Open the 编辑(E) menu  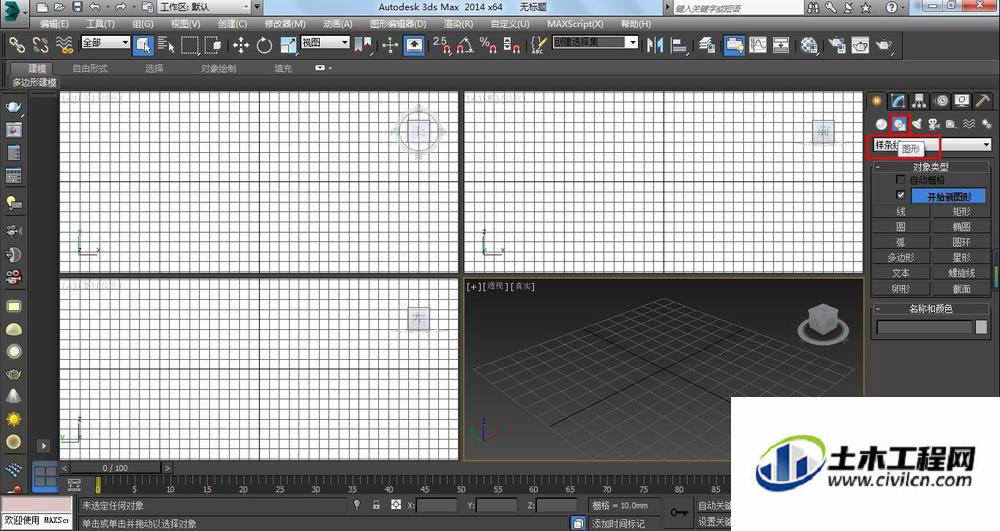pyautogui.click(x=54, y=24)
